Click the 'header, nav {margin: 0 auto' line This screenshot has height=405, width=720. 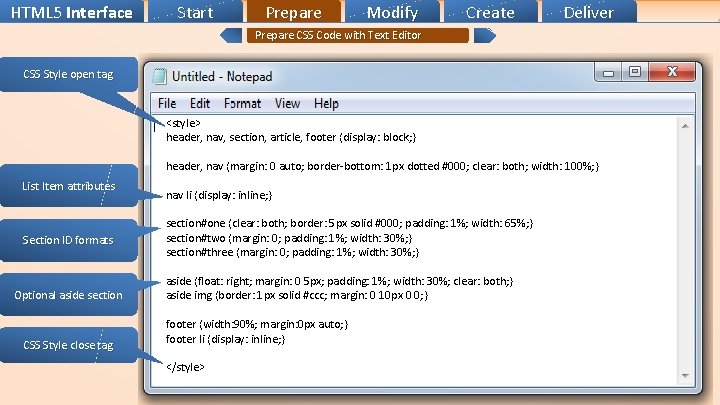tap(382, 166)
